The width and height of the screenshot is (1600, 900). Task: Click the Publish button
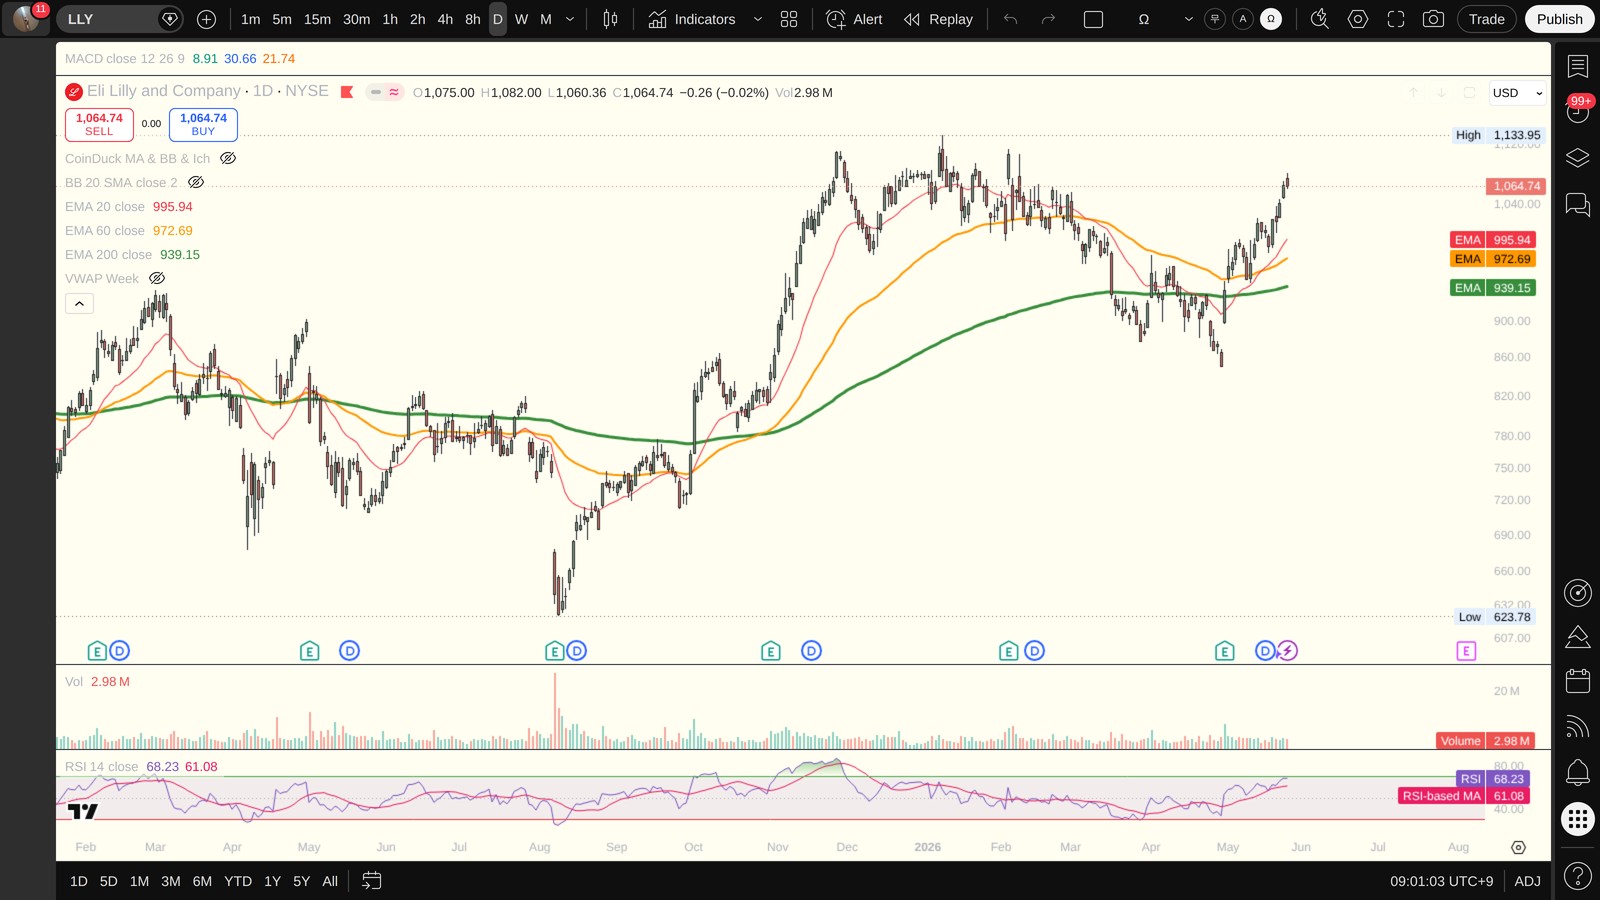(1559, 19)
